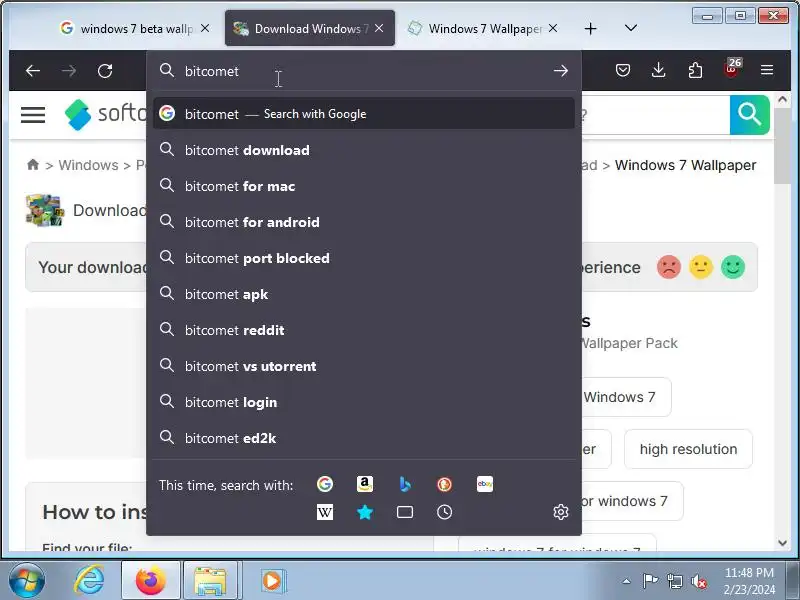
Task: Click the Softonic home breadcrumb icon
Action: click(x=33, y=165)
